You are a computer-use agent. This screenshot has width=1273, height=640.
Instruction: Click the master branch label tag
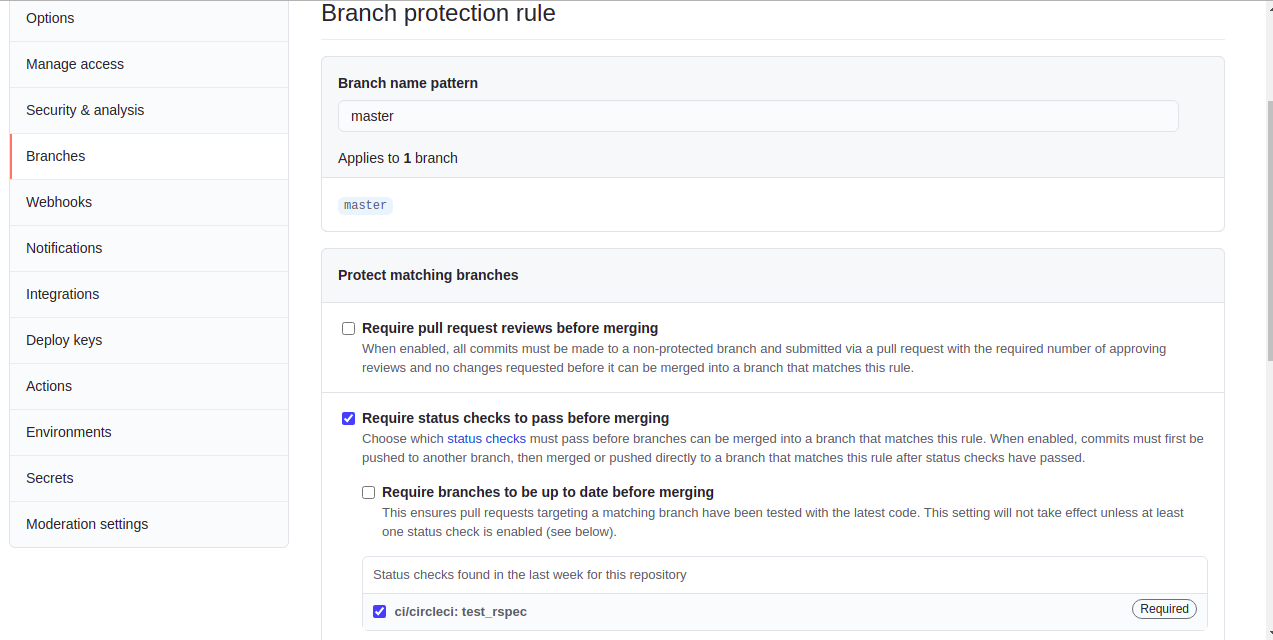[365, 205]
